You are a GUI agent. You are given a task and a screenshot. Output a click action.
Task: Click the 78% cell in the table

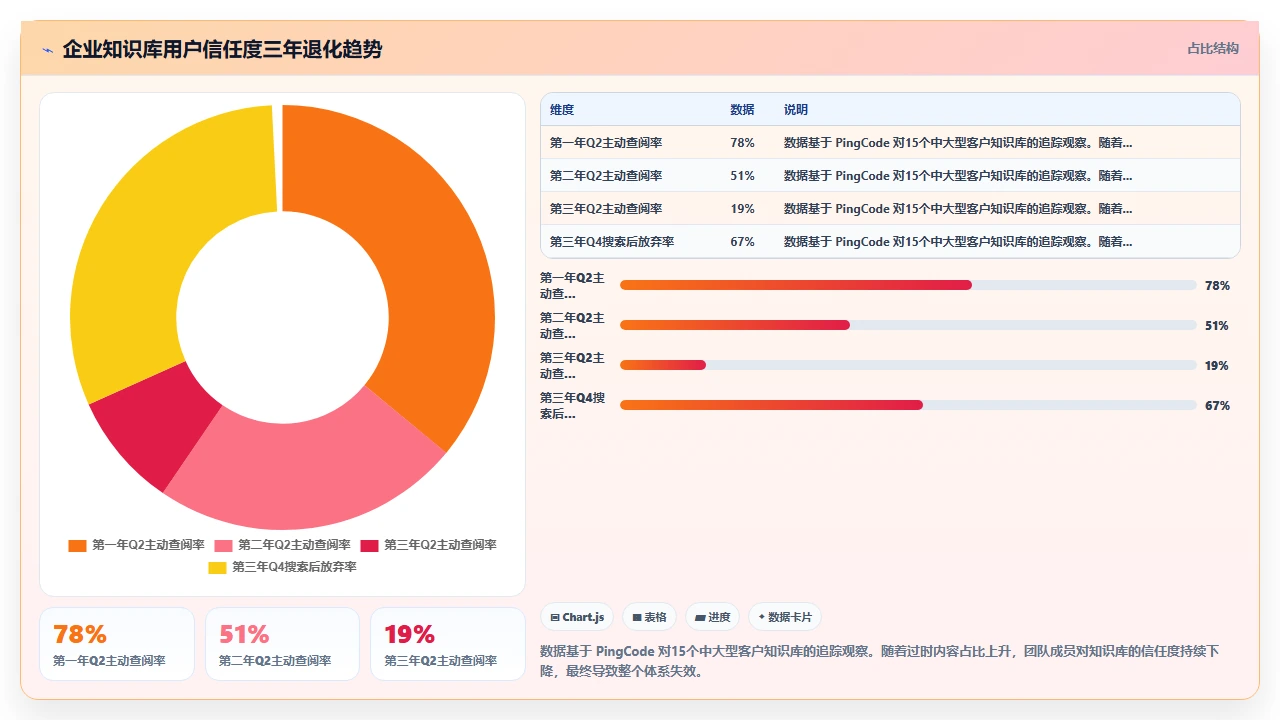tap(742, 143)
